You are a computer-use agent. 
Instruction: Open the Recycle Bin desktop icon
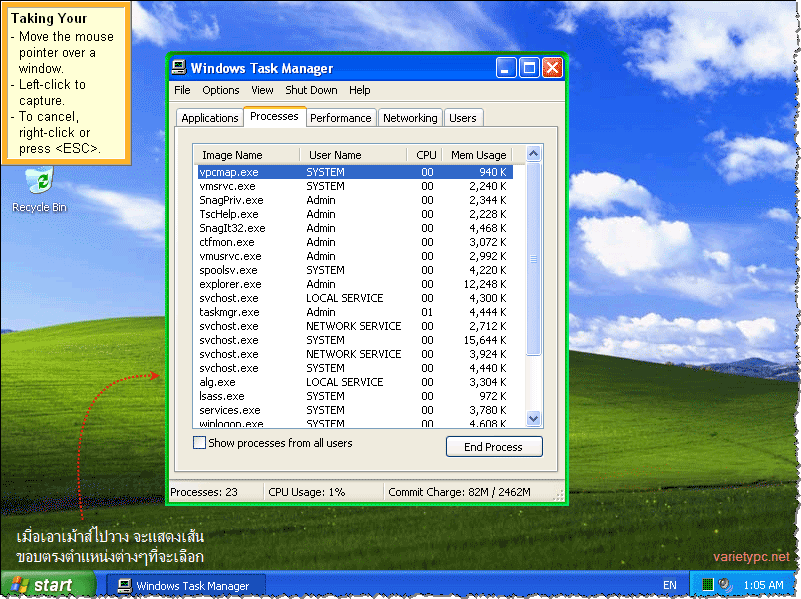(x=39, y=189)
